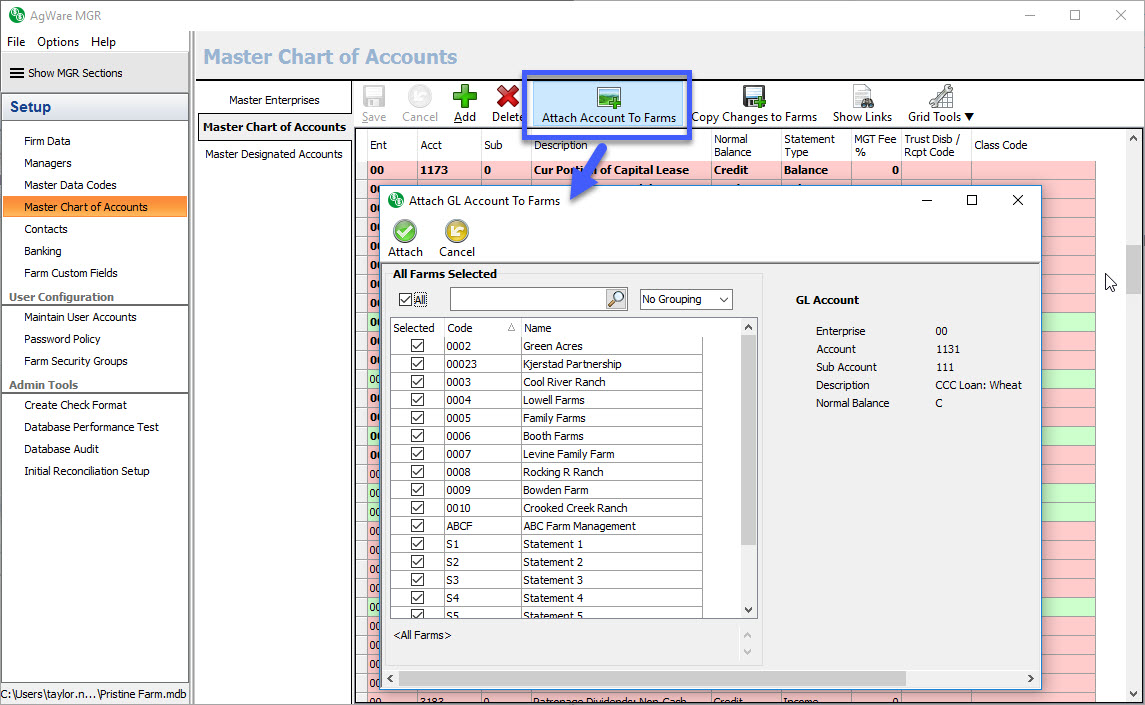This screenshot has width=1145, height=705.
Task: Uncheck the Green Acres farm checkbox
Action: (417, 346)
